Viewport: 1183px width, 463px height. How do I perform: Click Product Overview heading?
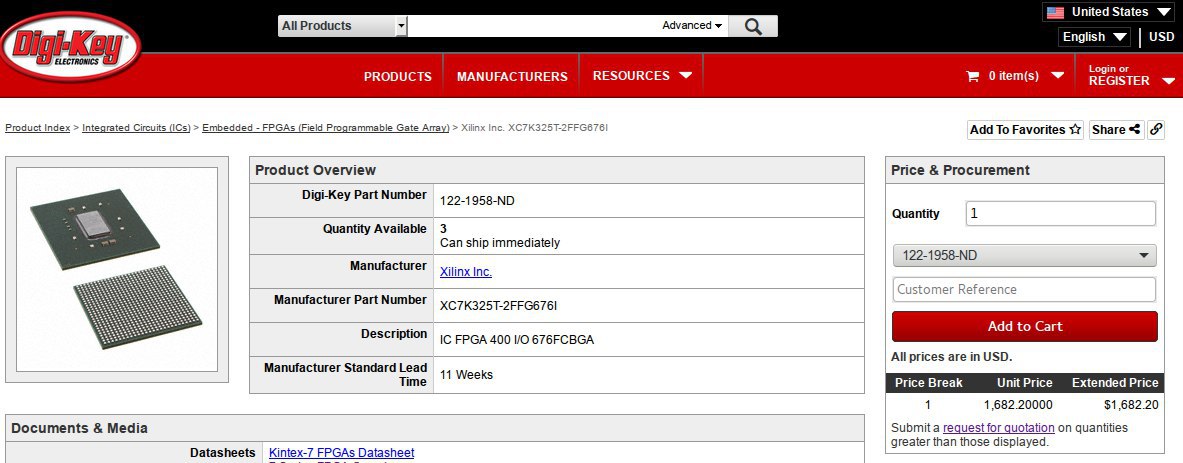point(315,170)
